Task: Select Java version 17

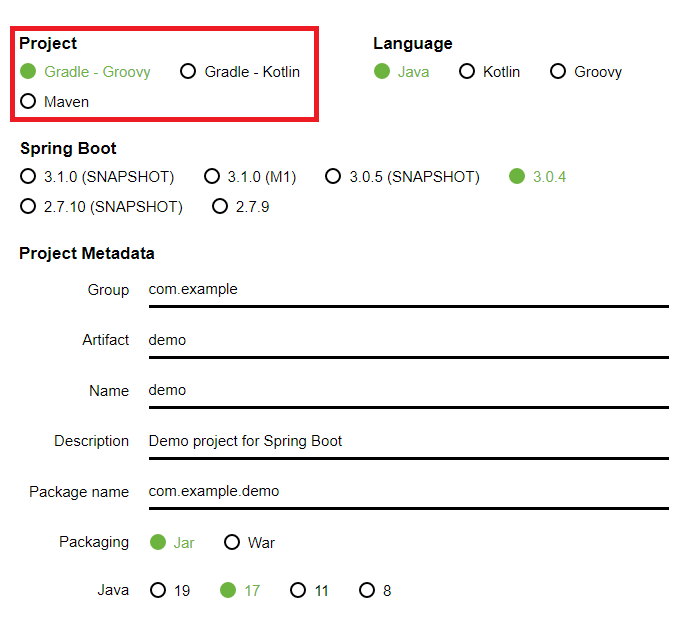Action: coord(240,590)
